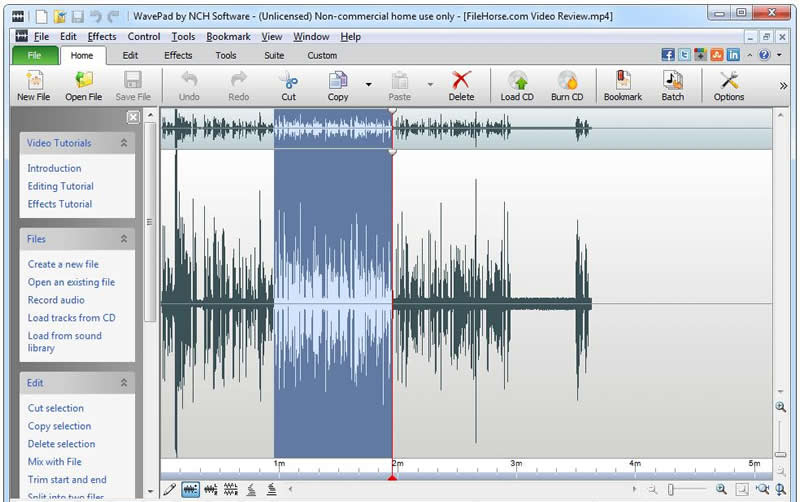The width and height of the screenshot is (800, 502).
Task: Collapse the Edit section
Action: click(x=124, y=383)
